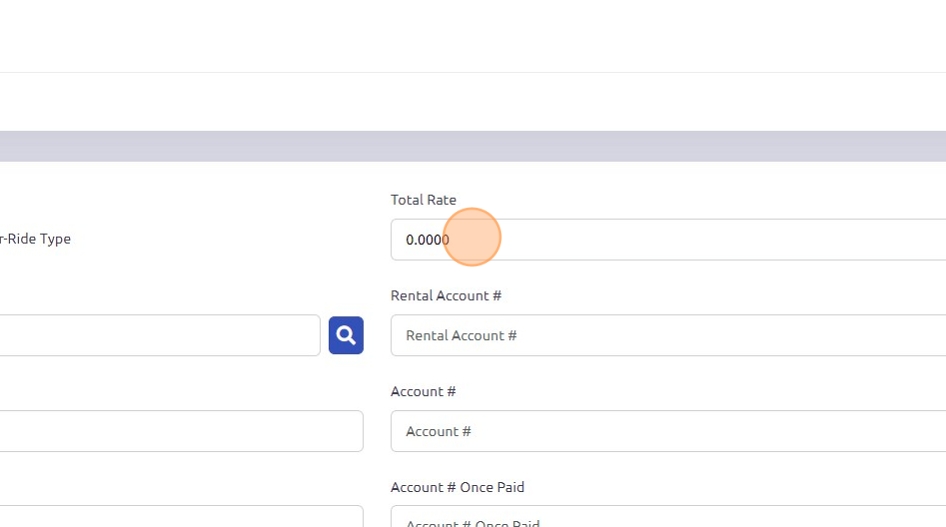The width and height of the screenshot is (946, 527).
Task: Click the left input across from Account #
Action: [181, 431]
